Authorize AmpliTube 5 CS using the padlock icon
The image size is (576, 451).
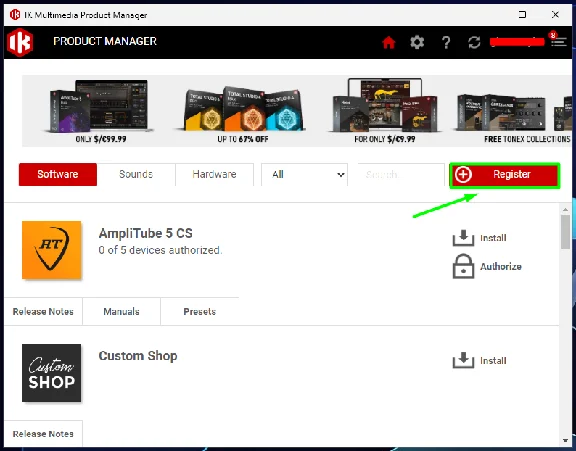(463, 266)
